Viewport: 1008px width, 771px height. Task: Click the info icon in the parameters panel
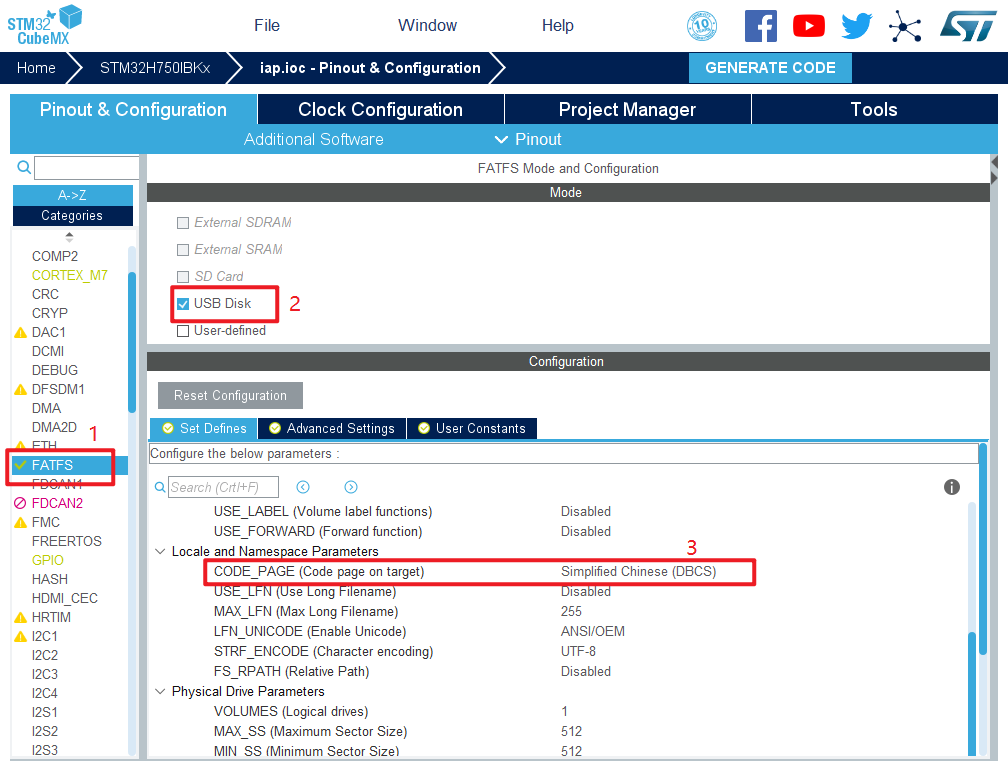[x=952, y=487]
